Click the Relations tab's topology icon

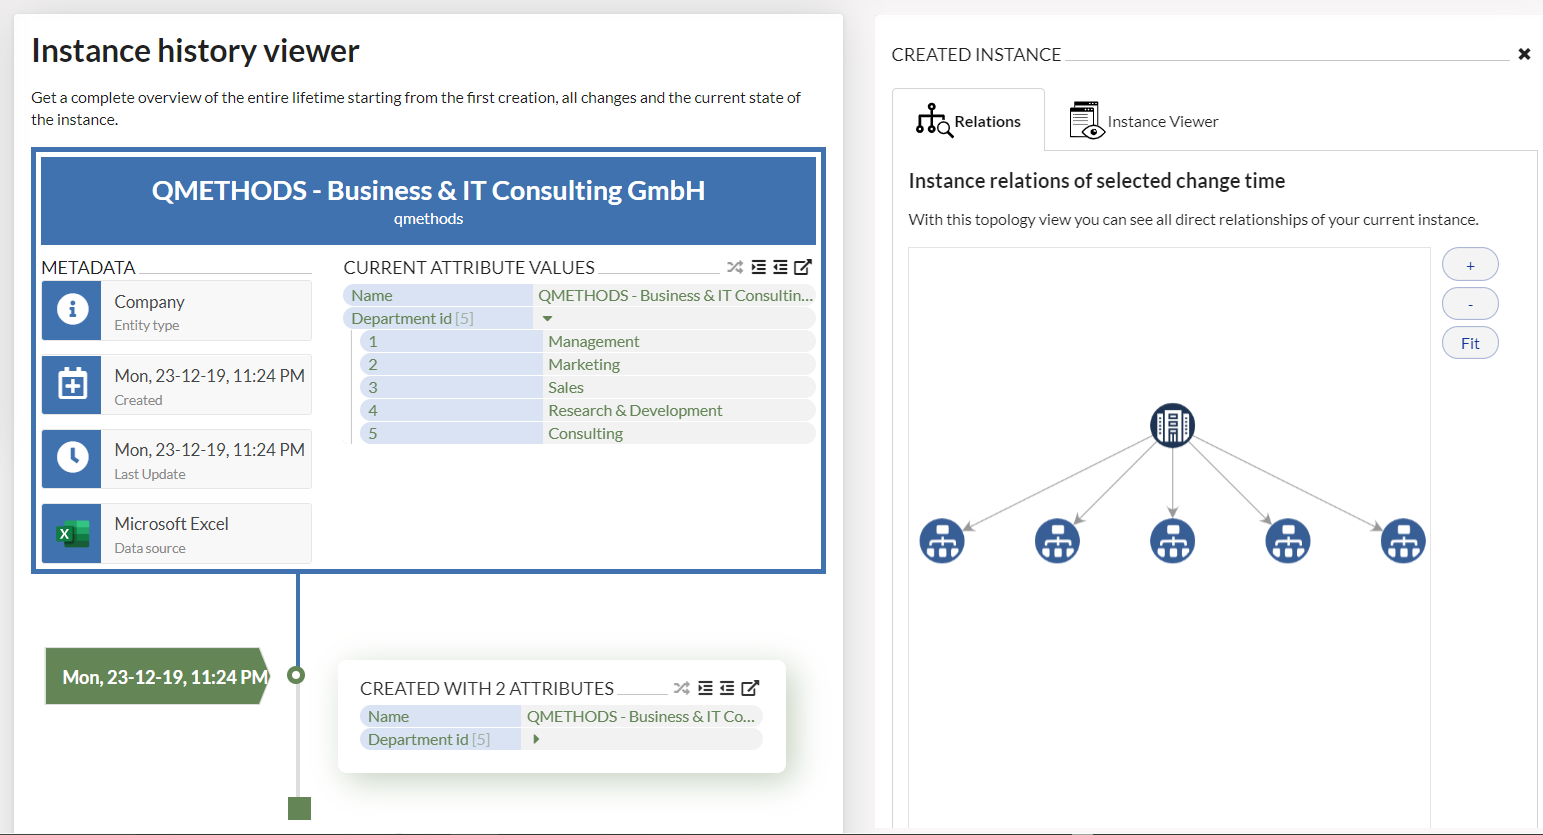click(933, 120)
